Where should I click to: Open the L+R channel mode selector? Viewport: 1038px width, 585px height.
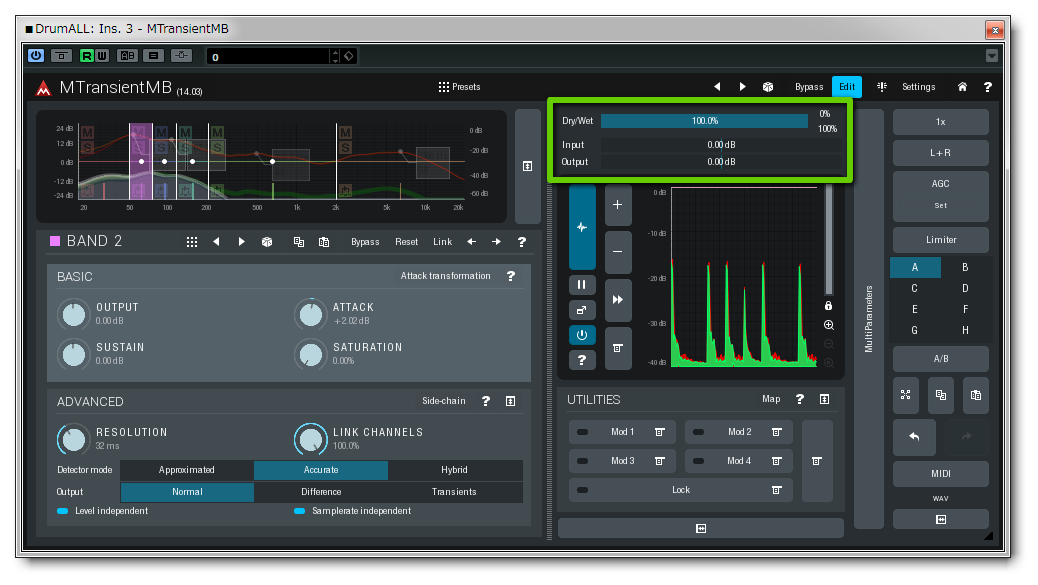(941, 153)
